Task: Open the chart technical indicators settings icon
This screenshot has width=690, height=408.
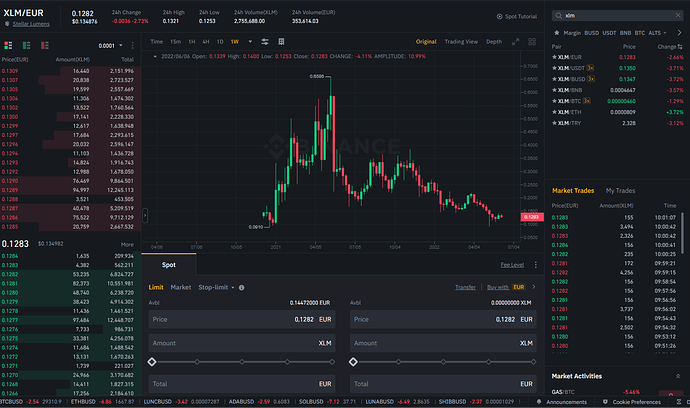Action: coord(264,42)
